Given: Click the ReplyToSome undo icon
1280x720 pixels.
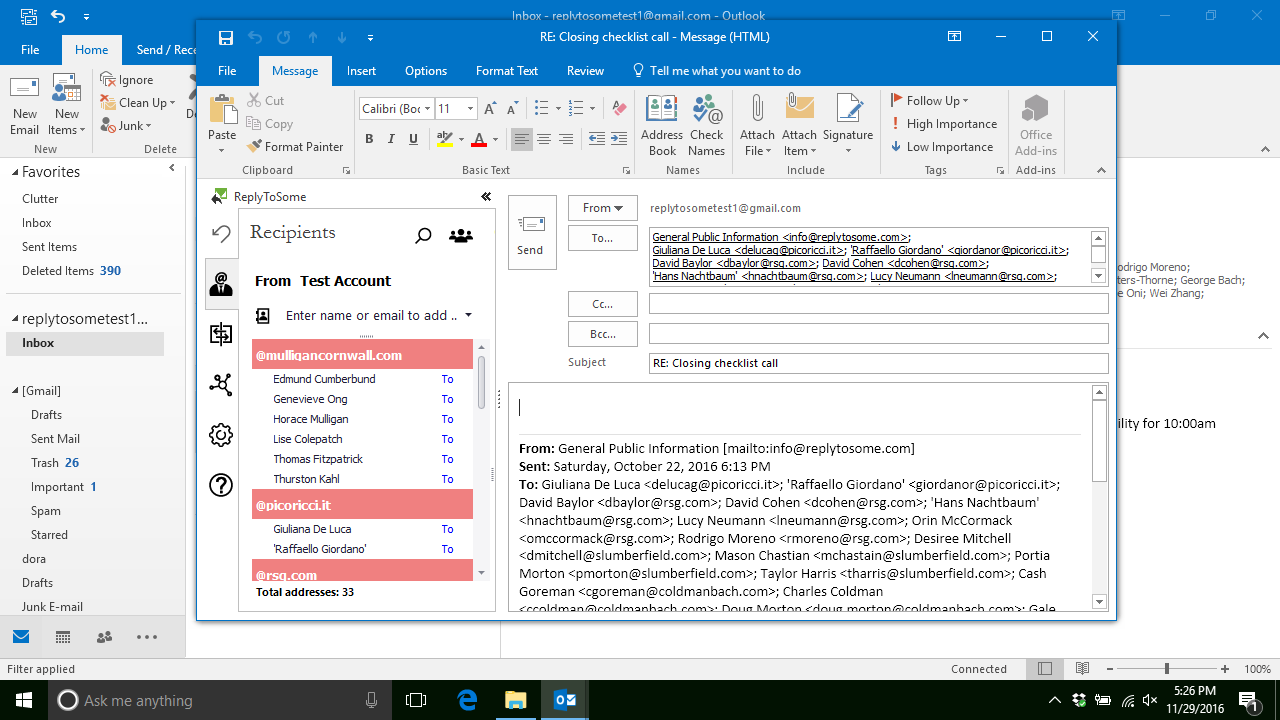Looking at the screenshot, I should (221, 234).
